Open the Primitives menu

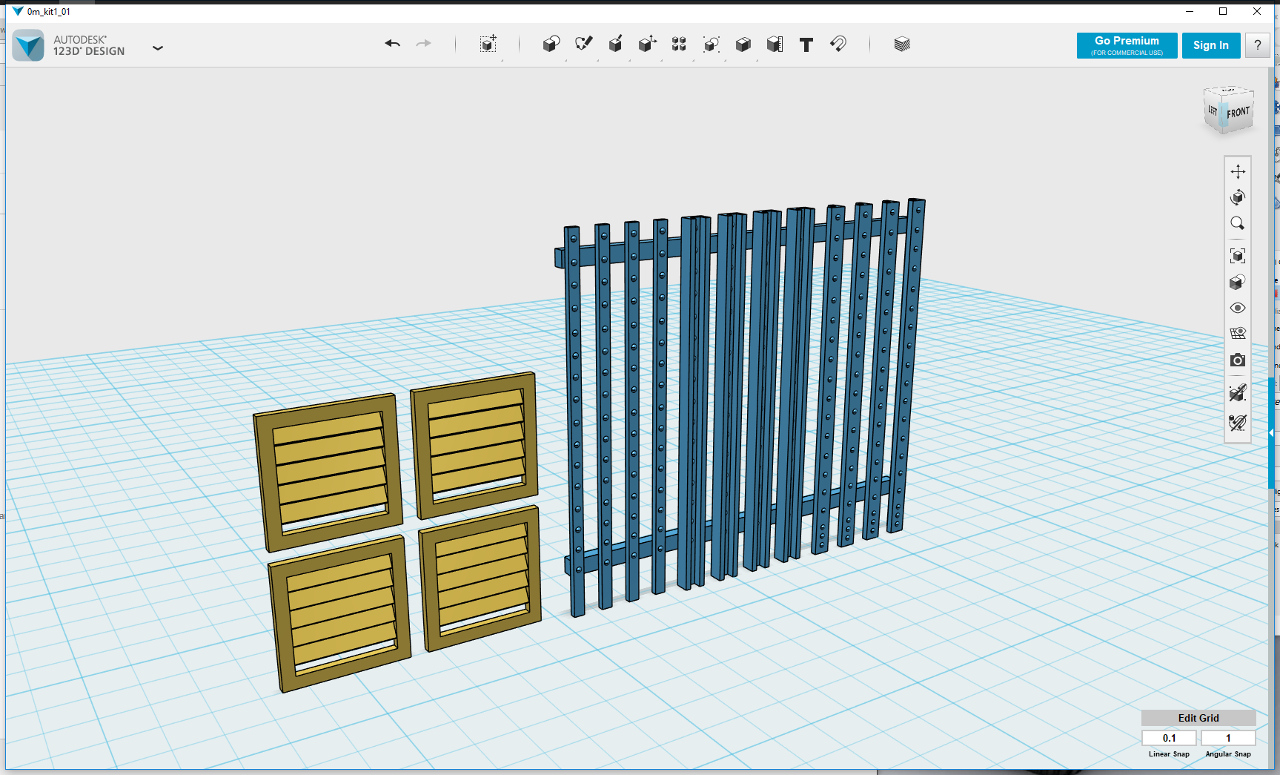pyautogui.click(x=551, y=44)
